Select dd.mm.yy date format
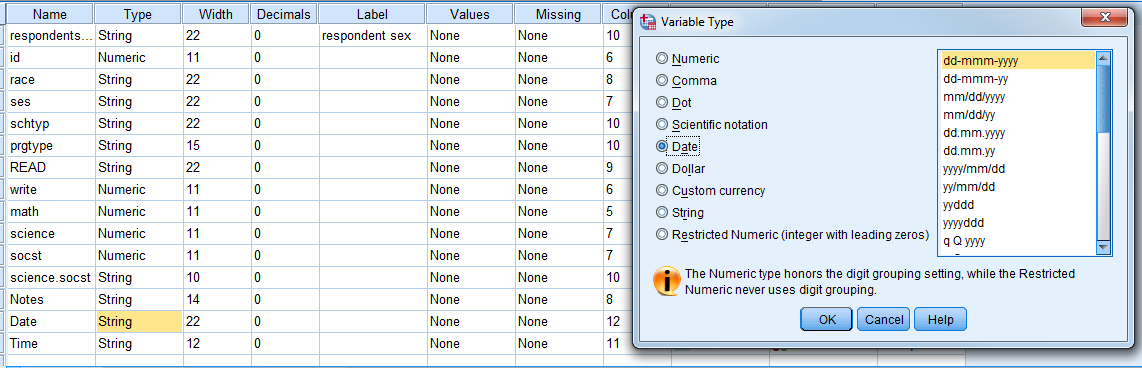Viewport: 1142px width, 368px height. pos(1018,152)
